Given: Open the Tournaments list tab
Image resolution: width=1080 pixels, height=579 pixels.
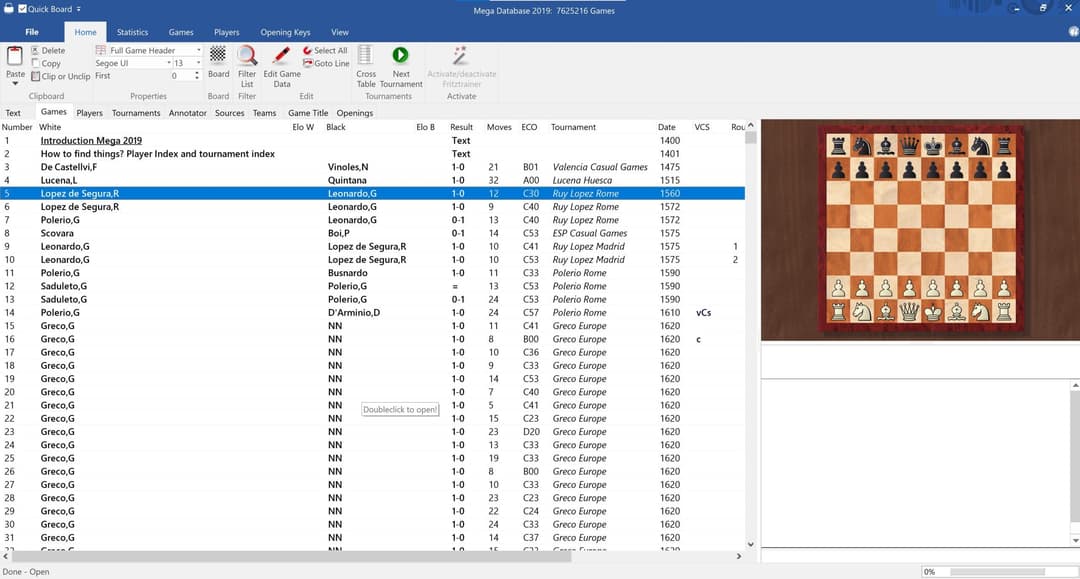Looking at the screenshot, I should click(136, 113).
